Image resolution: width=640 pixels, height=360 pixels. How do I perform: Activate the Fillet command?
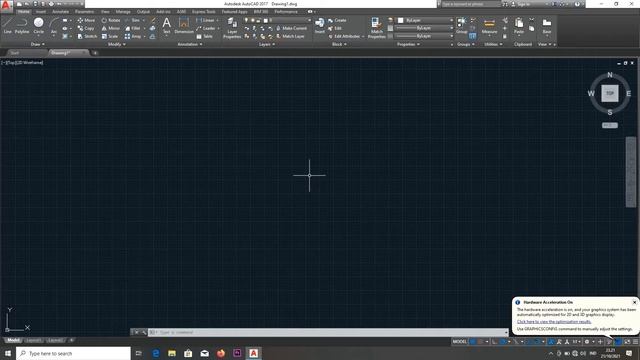point(133,28)
